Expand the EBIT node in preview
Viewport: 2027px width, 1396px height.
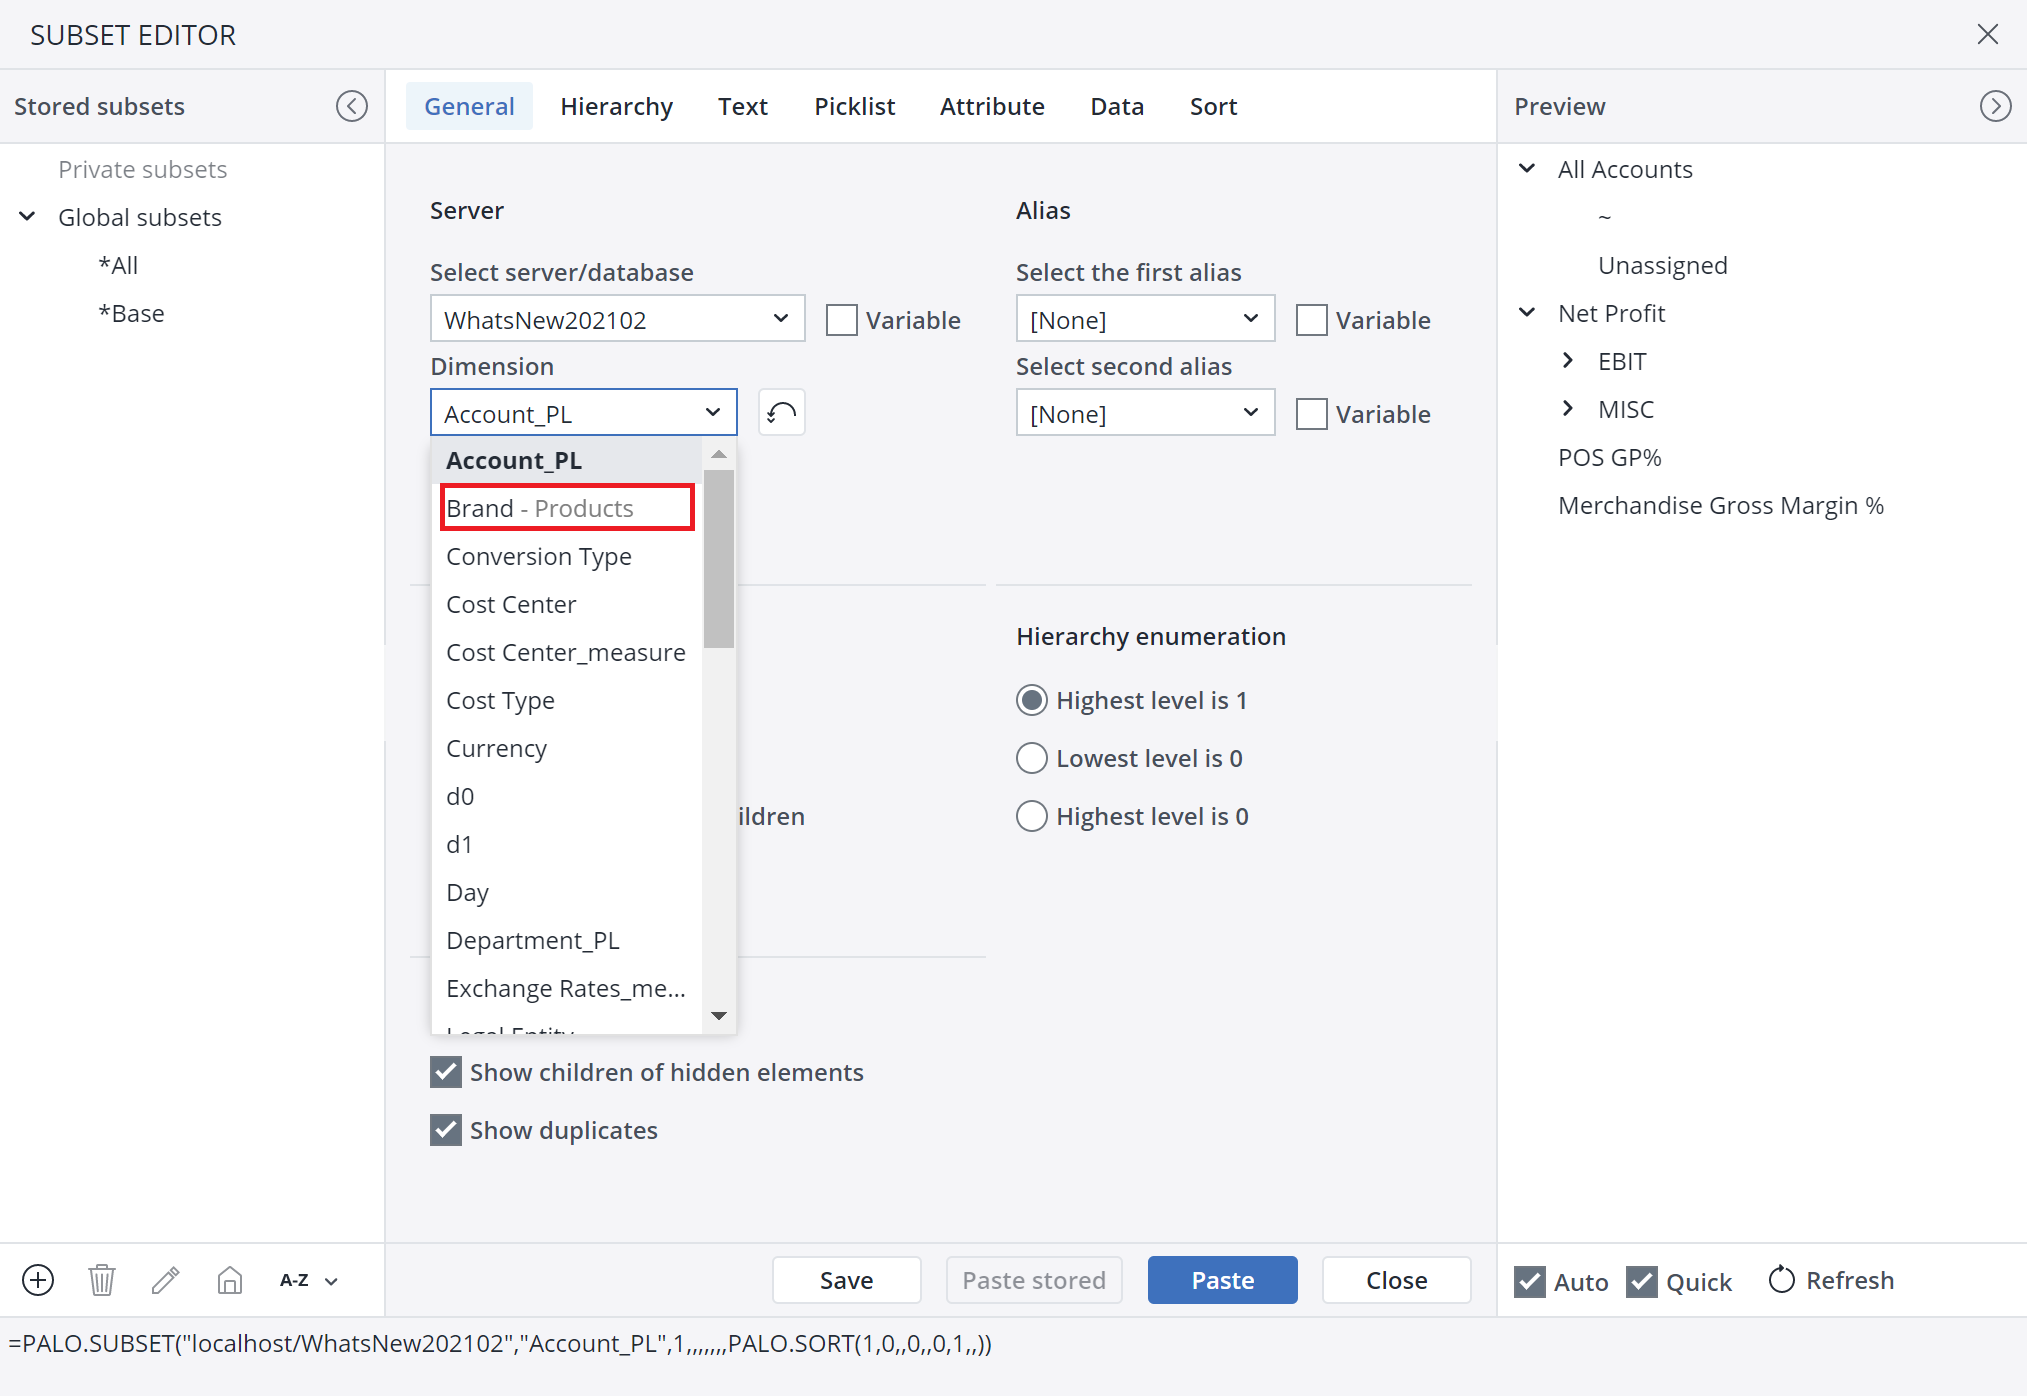(1568, 361)
